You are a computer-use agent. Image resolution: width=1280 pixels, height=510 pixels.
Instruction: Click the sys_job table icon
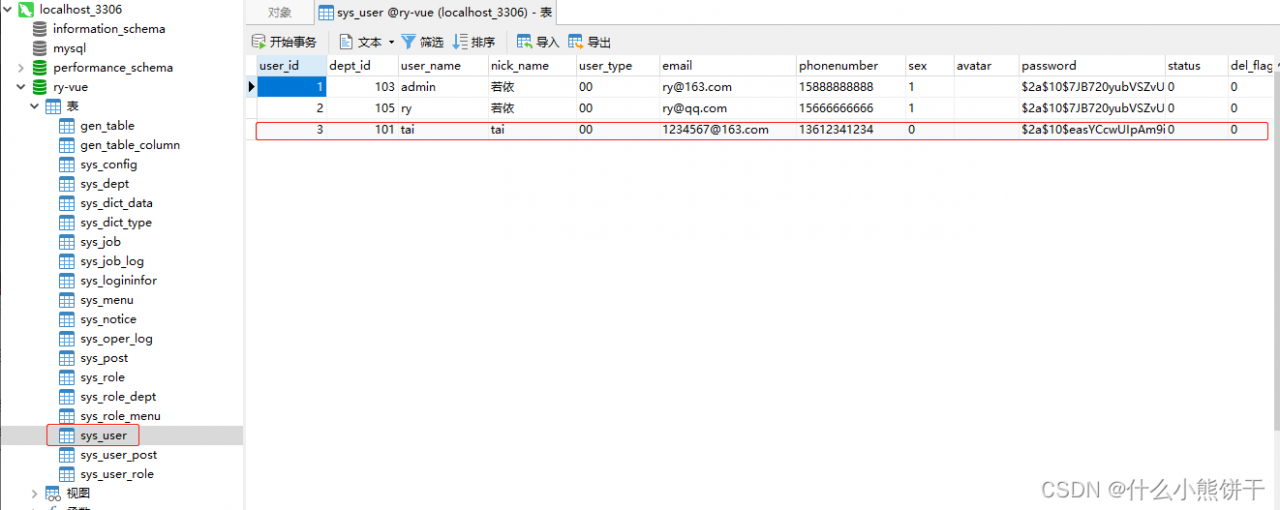(67, 242)
